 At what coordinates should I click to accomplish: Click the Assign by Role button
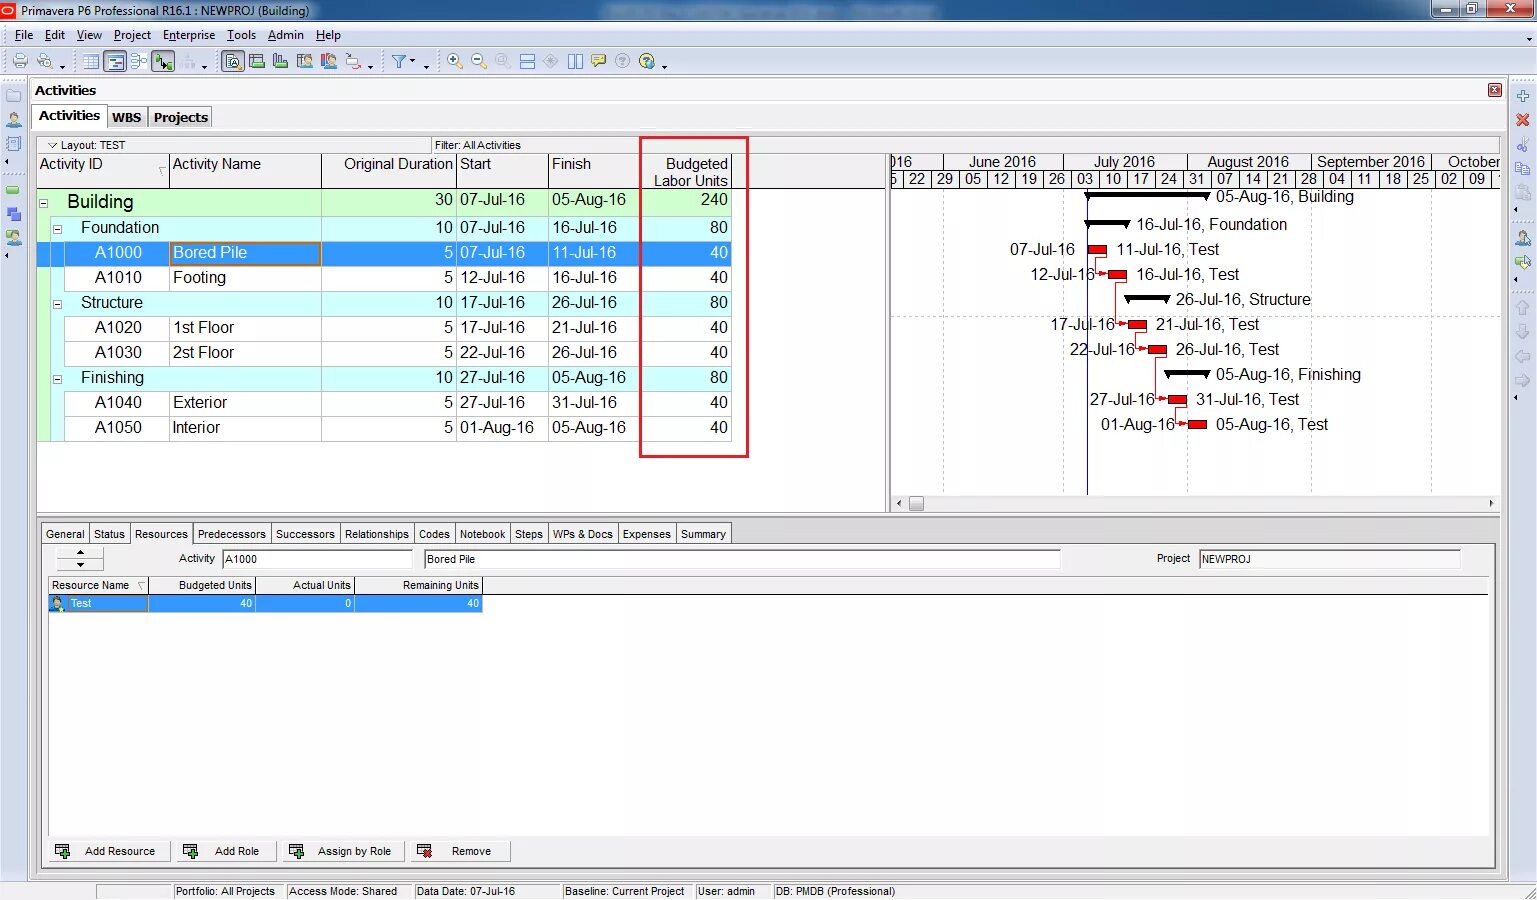tap(345, 851)
